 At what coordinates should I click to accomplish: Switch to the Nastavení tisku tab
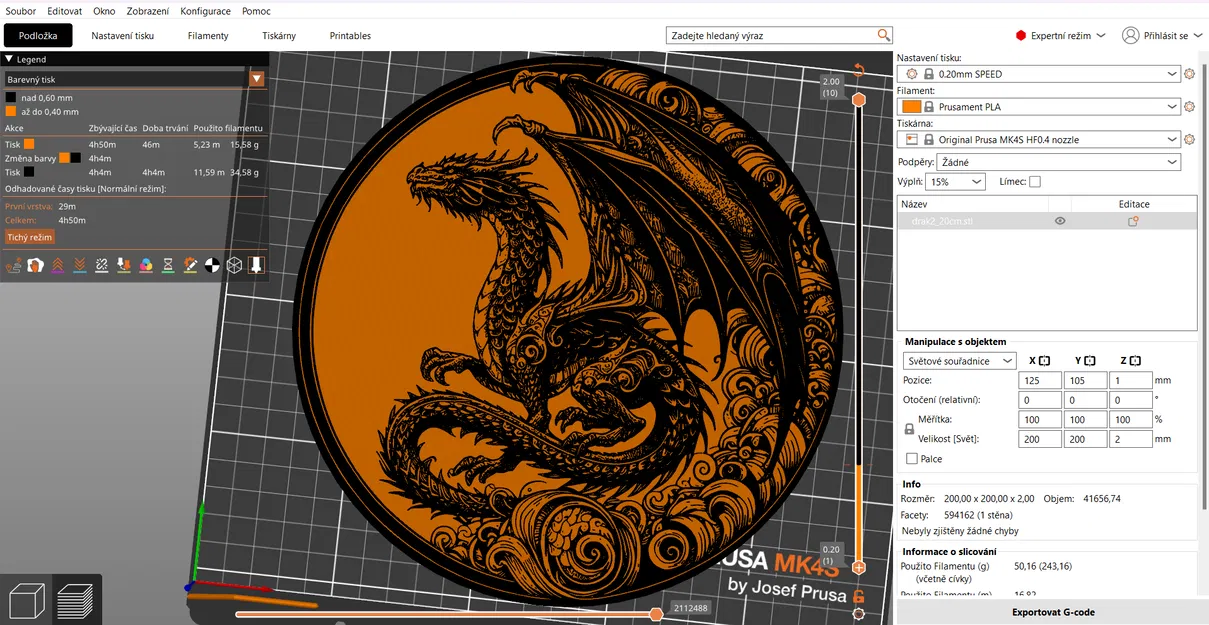pos(123,36)
